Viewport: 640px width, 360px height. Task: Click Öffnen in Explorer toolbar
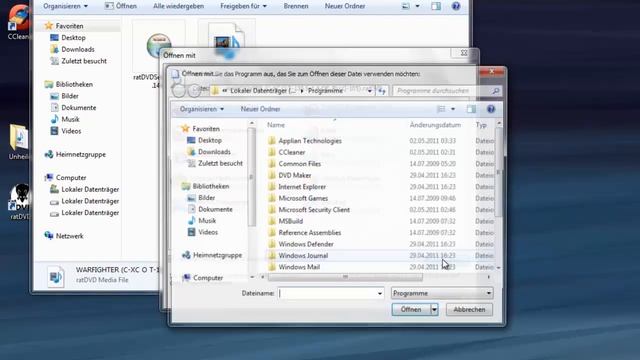121,6
